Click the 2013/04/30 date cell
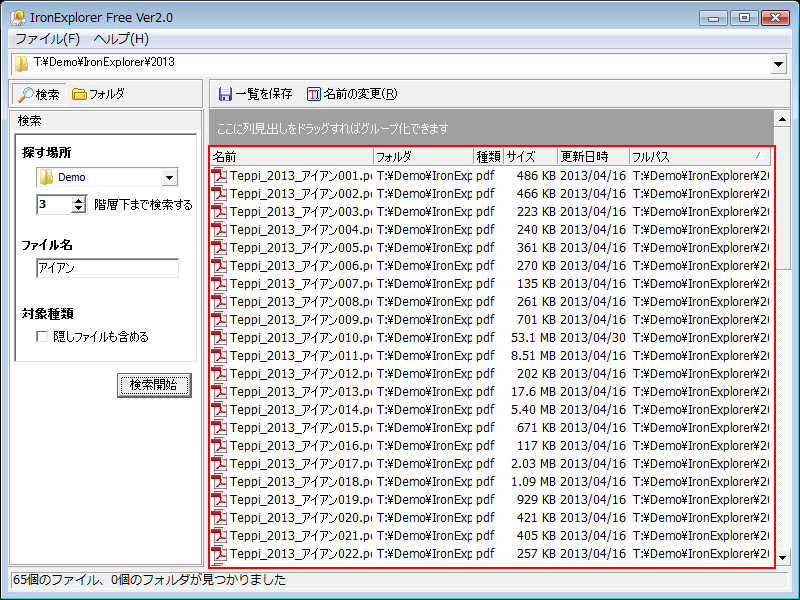The width and height of the screenshot is (800, 600). point(593,338)
